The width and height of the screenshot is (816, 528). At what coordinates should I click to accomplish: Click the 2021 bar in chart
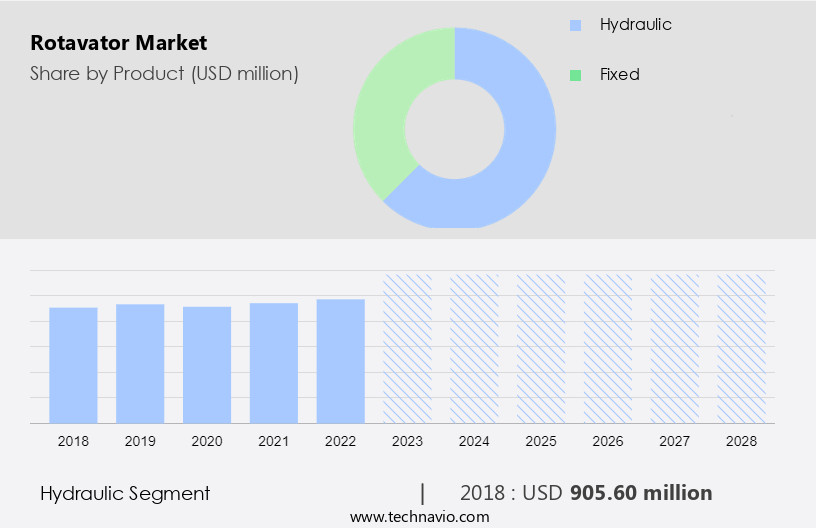[274, 363]
